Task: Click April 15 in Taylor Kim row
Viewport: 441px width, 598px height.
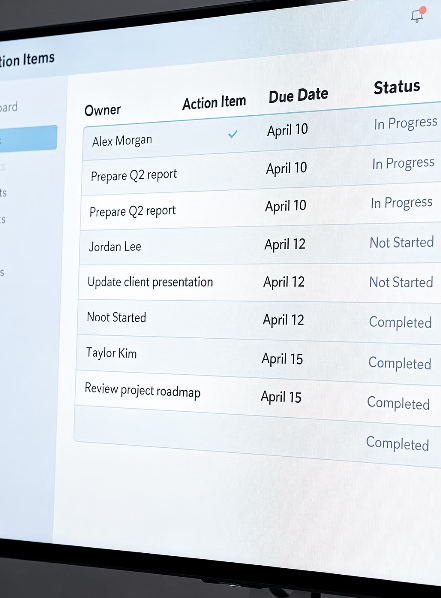Action: (x=282, y=358)
